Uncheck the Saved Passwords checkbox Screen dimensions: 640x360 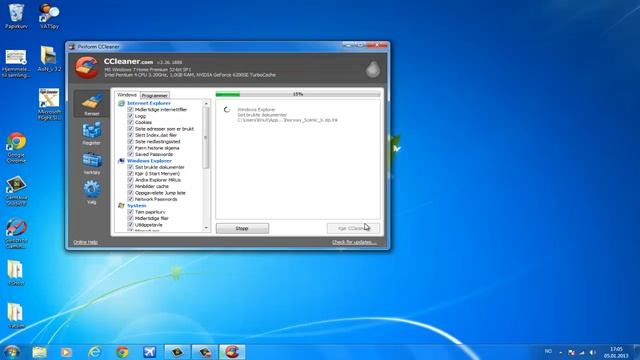tap(131, 154)
